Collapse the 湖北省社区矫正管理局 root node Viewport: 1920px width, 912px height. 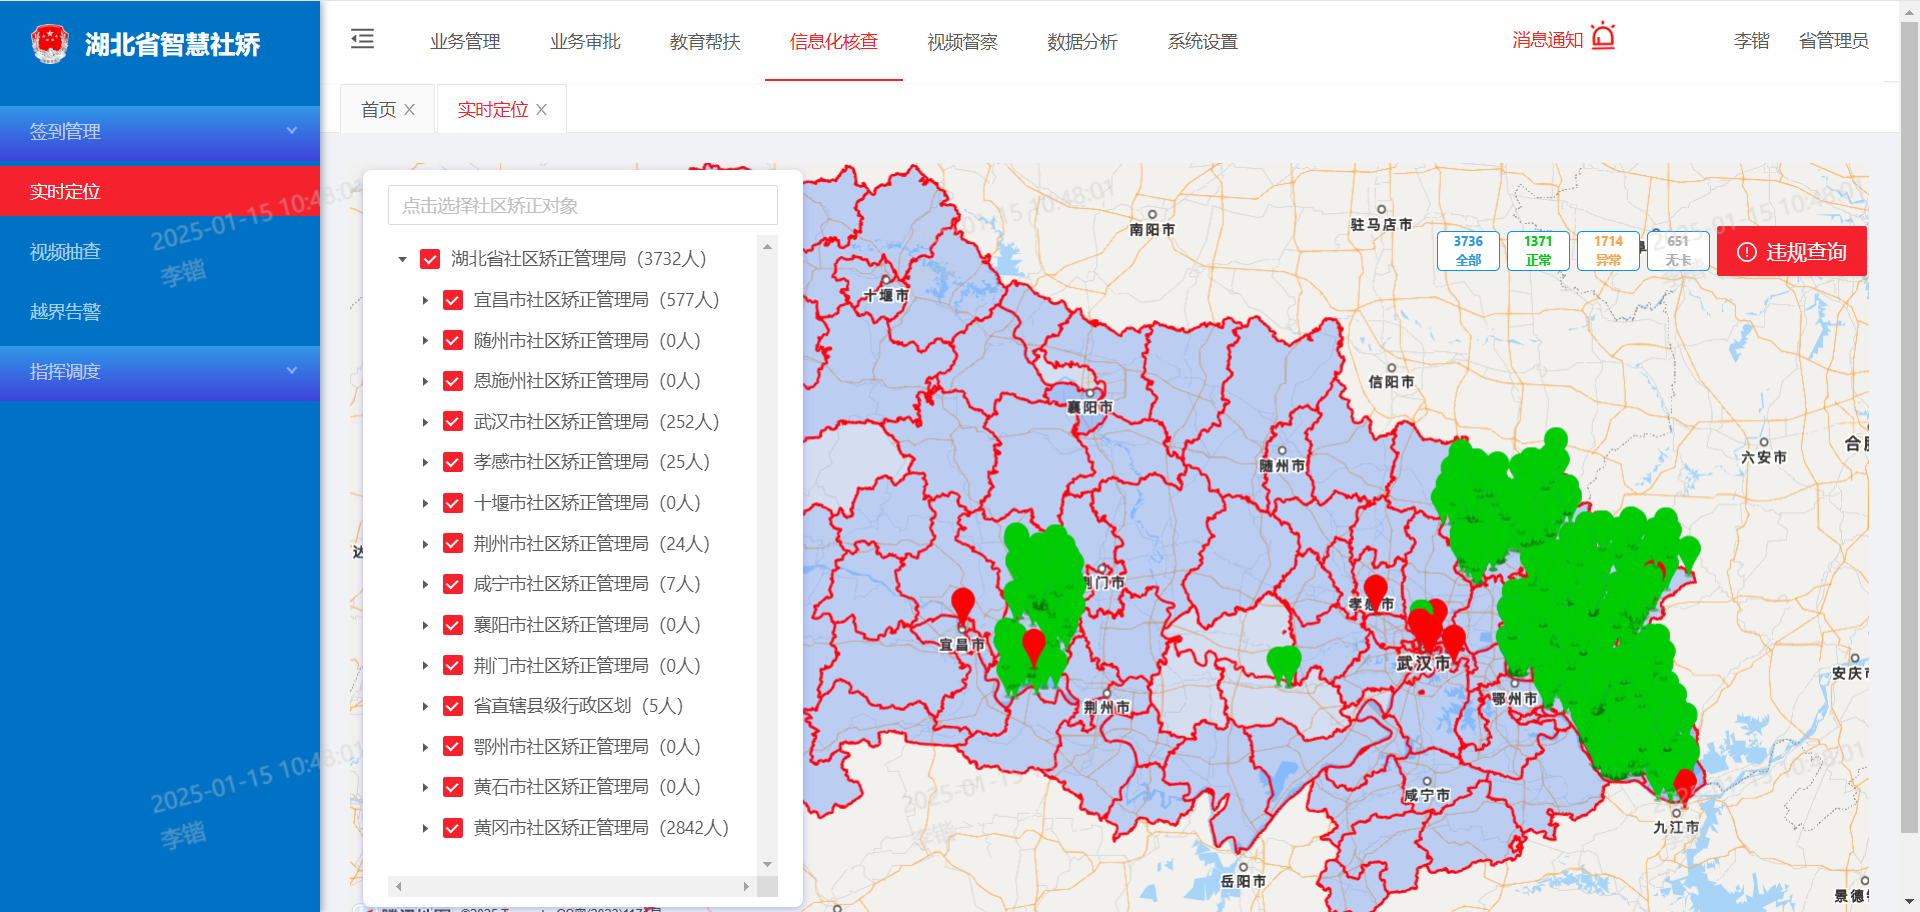pos(402,259)
